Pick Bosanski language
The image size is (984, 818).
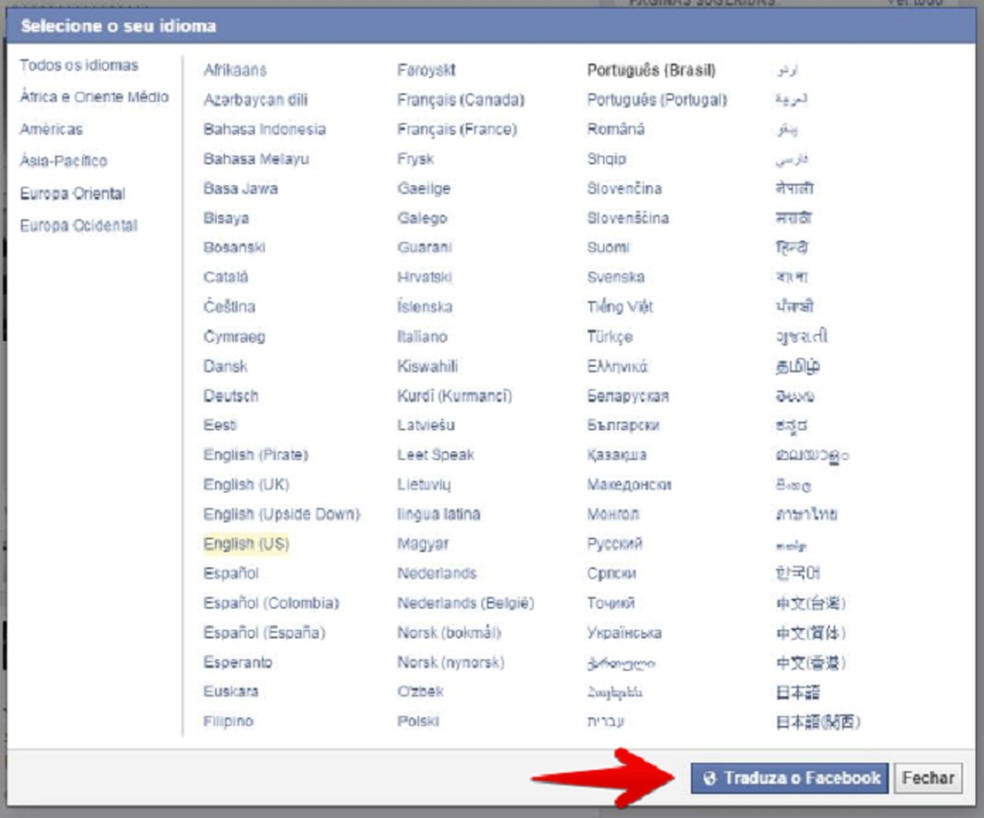(x=234, y=248)
